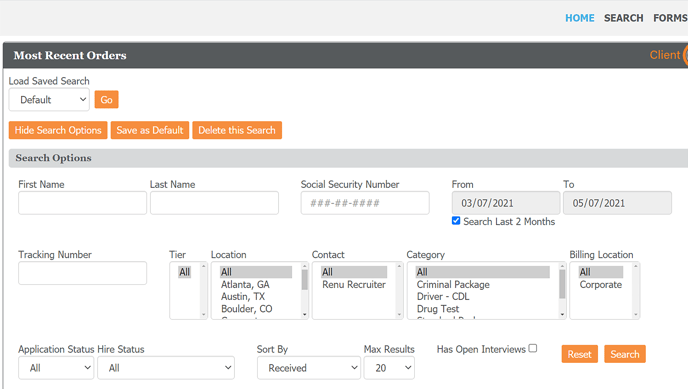Image resolution: width=688 pixels, height=389 pixels.
Task: Select Austin, TX in Location list
Action: tap(243, 296)
